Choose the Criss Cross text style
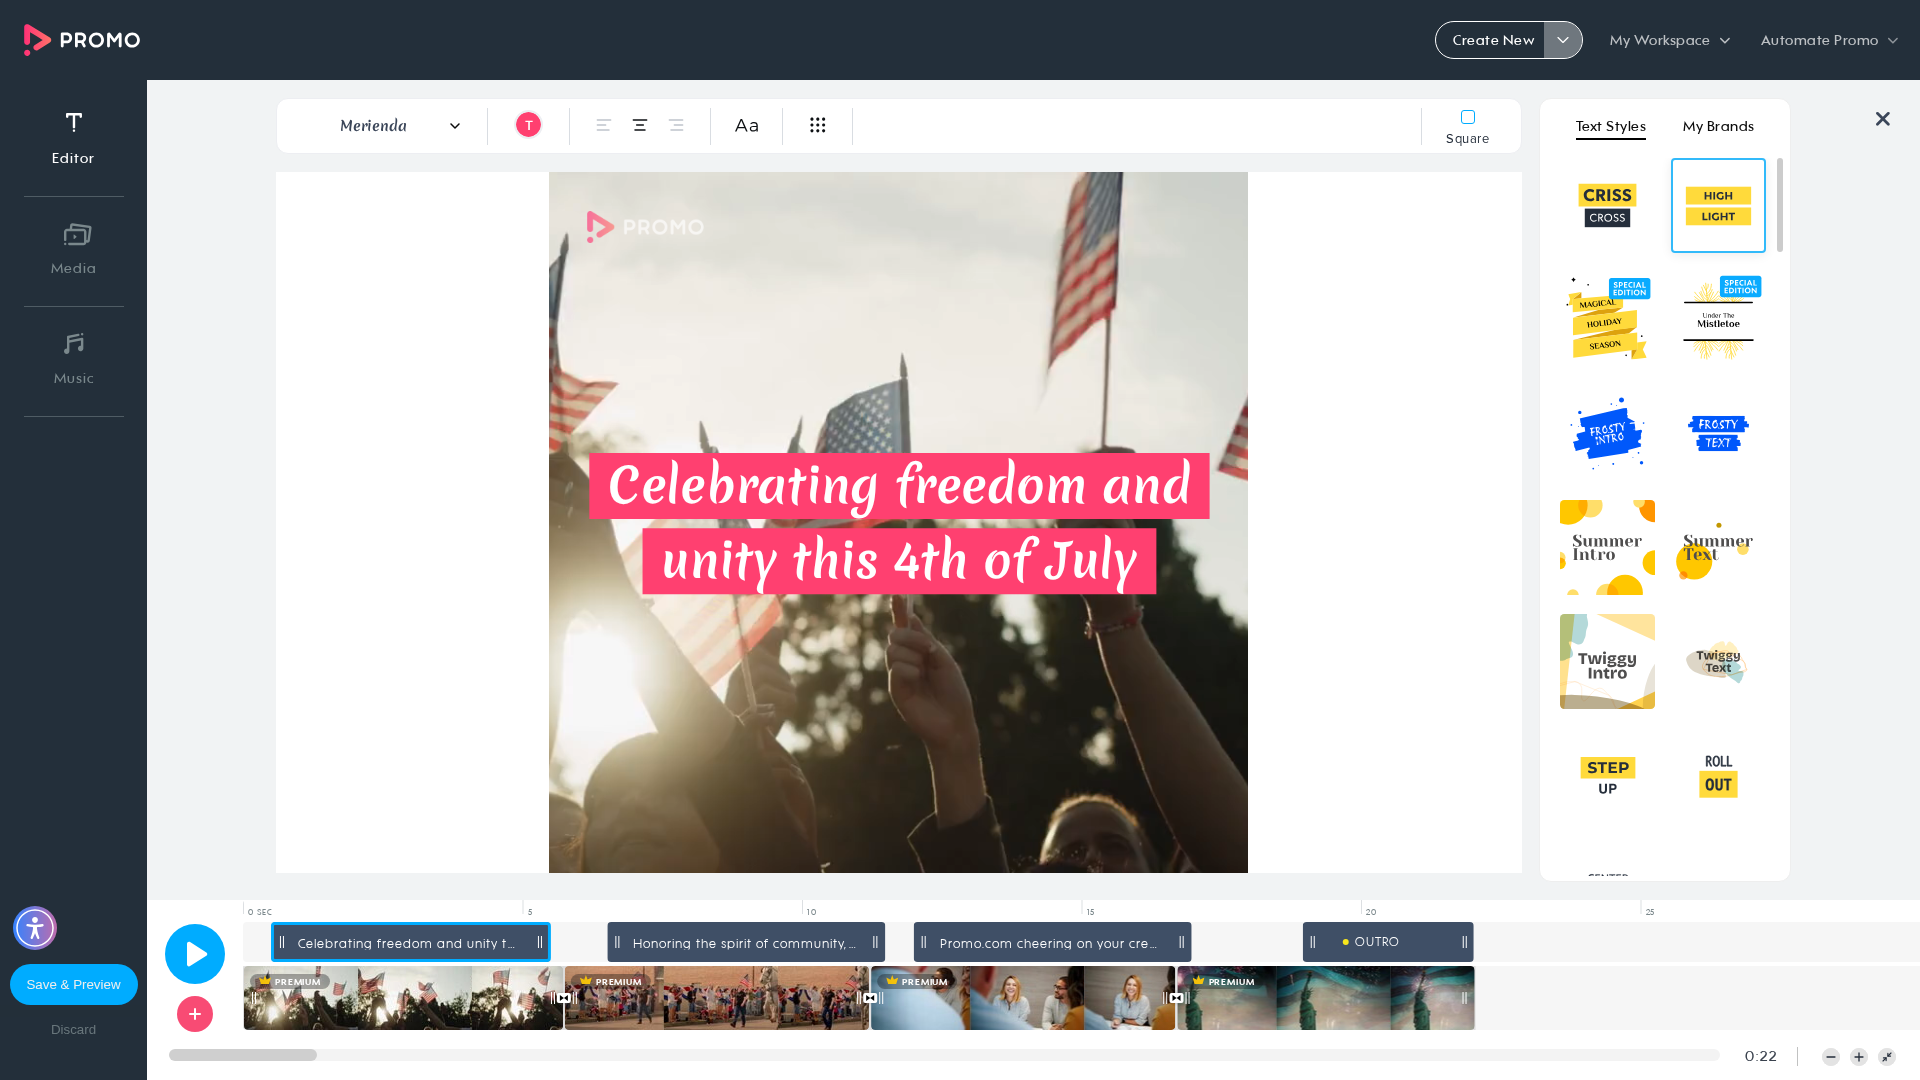The width and height of the screenshot is (1920, 1080). (x=1607, y=205)
